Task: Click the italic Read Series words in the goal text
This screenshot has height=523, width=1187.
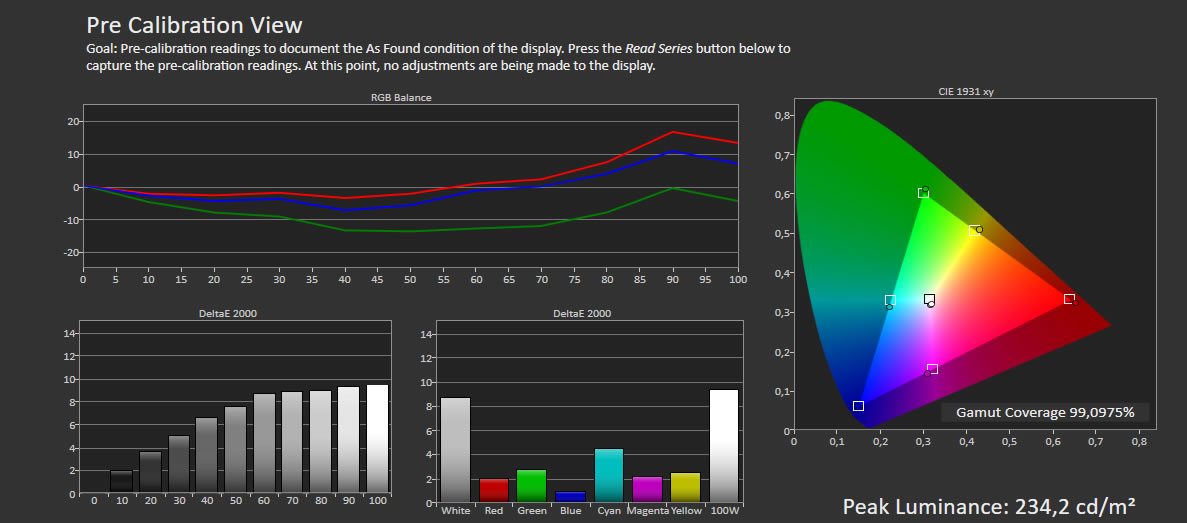Action: pyautogui.click(x=658, y=49)
